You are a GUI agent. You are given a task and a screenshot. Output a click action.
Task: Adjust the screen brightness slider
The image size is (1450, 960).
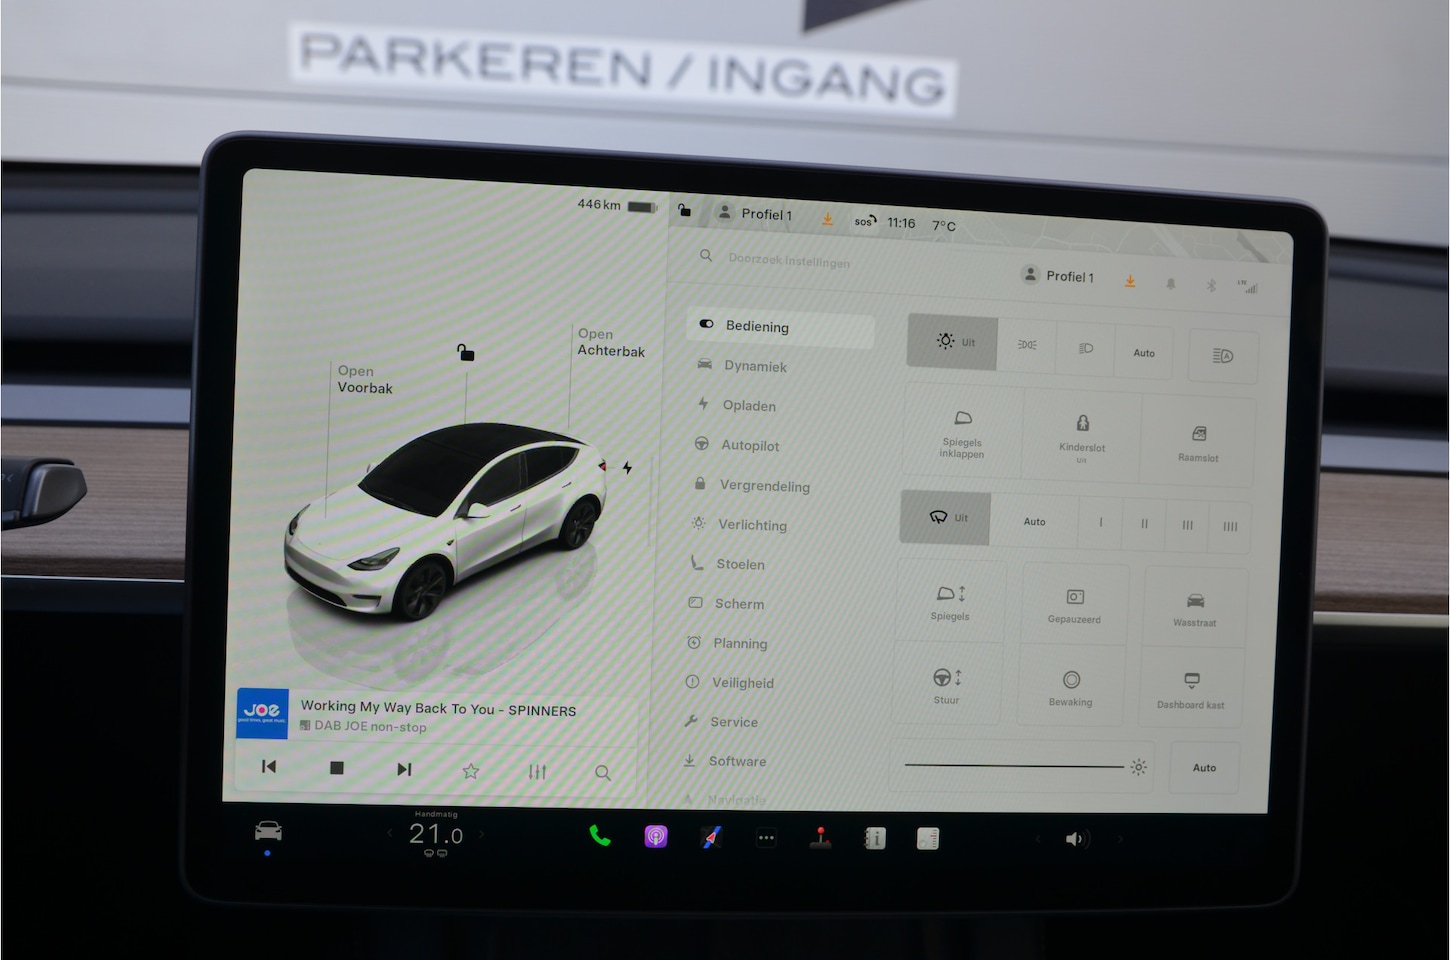pos(1014,766)
